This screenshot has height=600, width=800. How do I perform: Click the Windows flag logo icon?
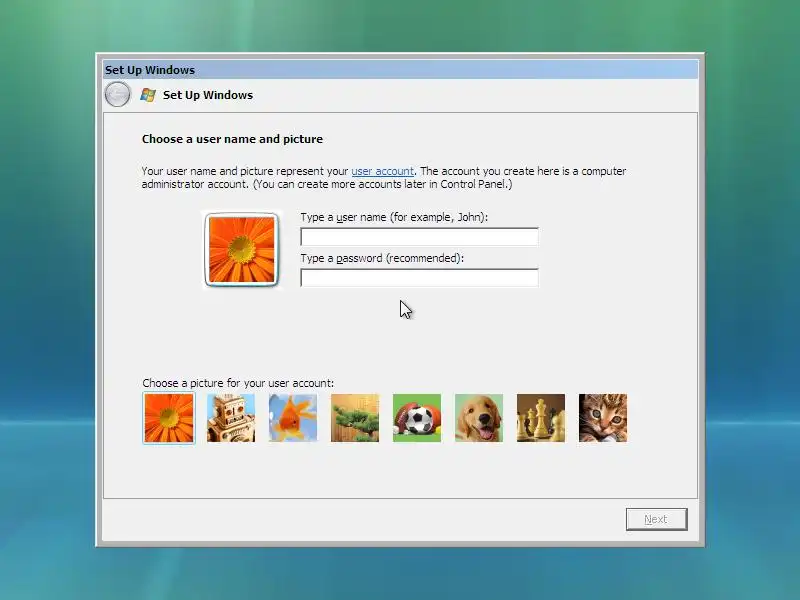point(148,95)
